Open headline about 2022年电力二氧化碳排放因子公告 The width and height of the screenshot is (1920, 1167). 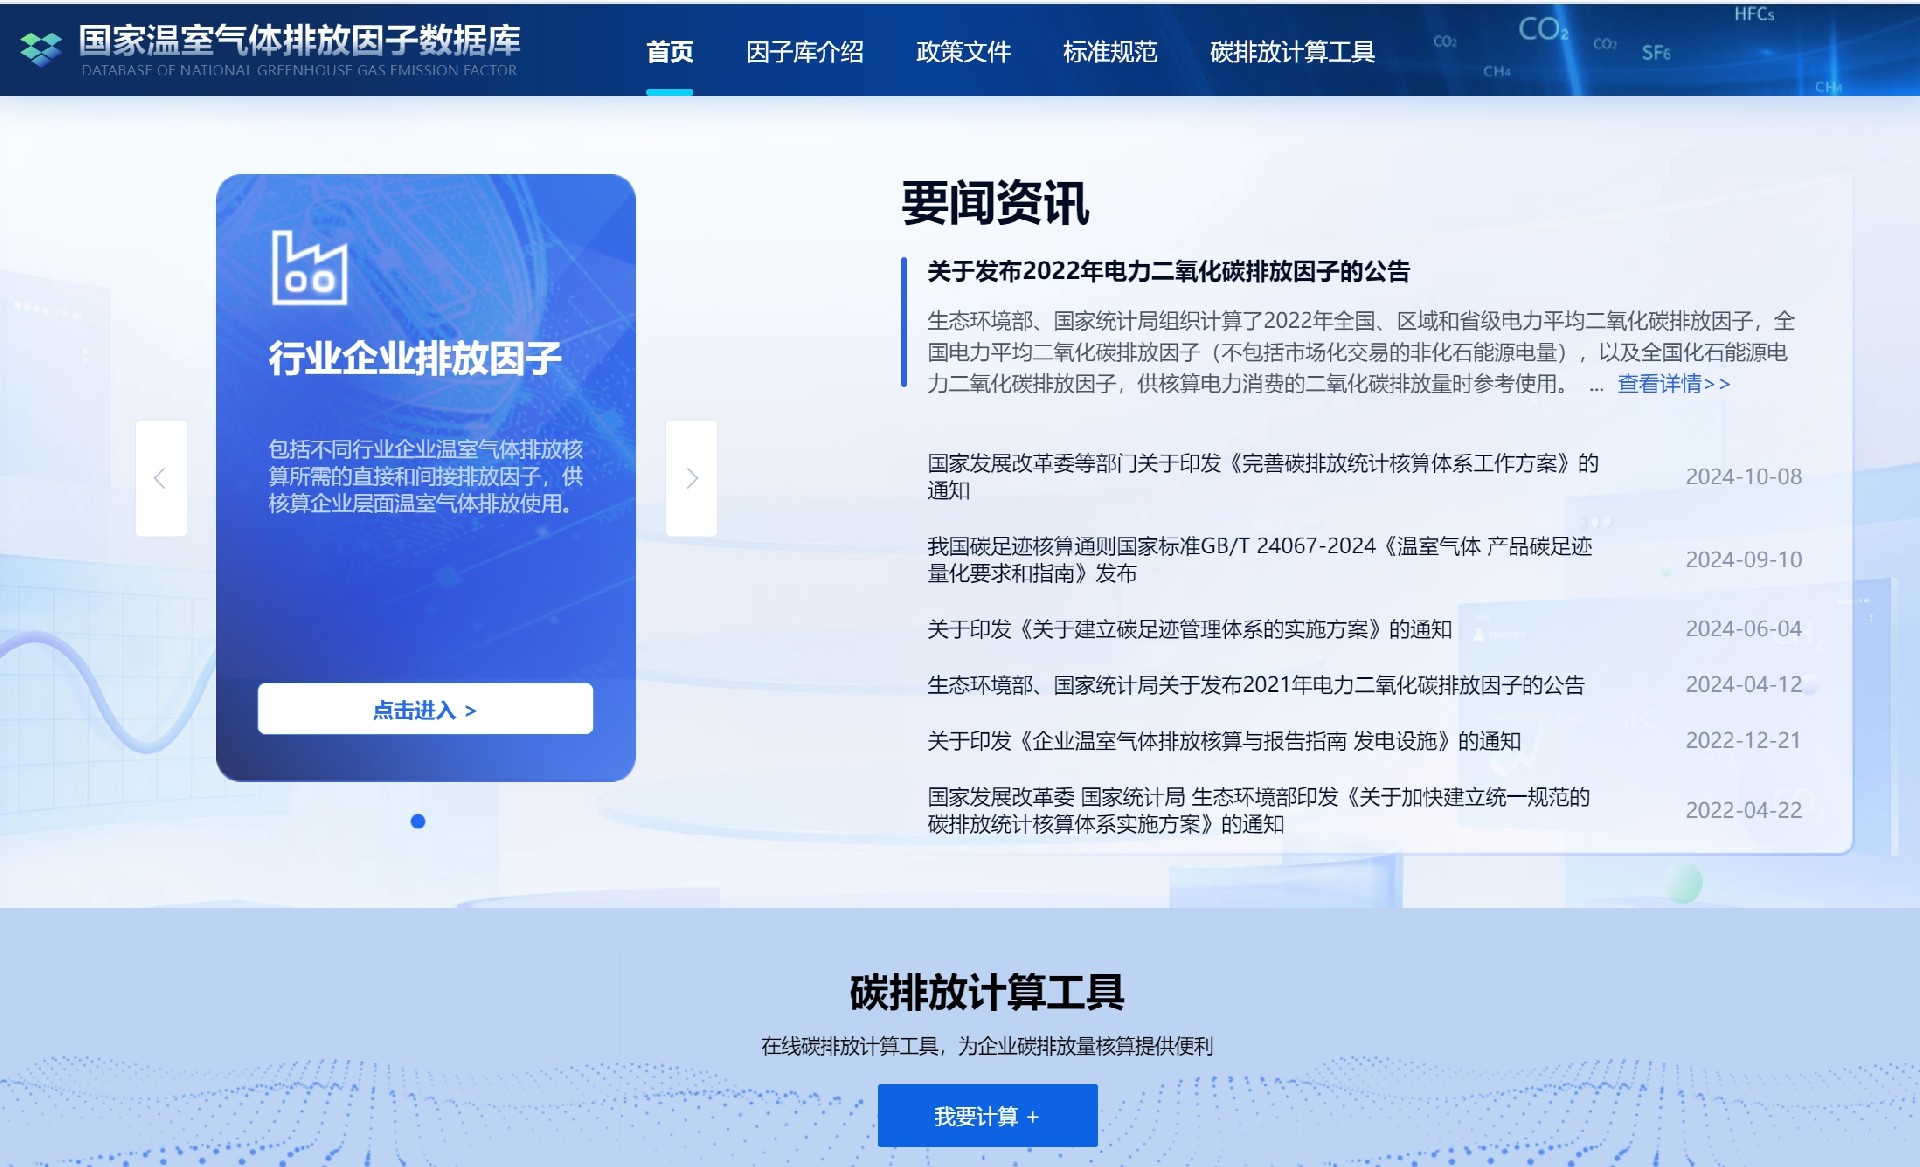click(x=1167, y=271)
